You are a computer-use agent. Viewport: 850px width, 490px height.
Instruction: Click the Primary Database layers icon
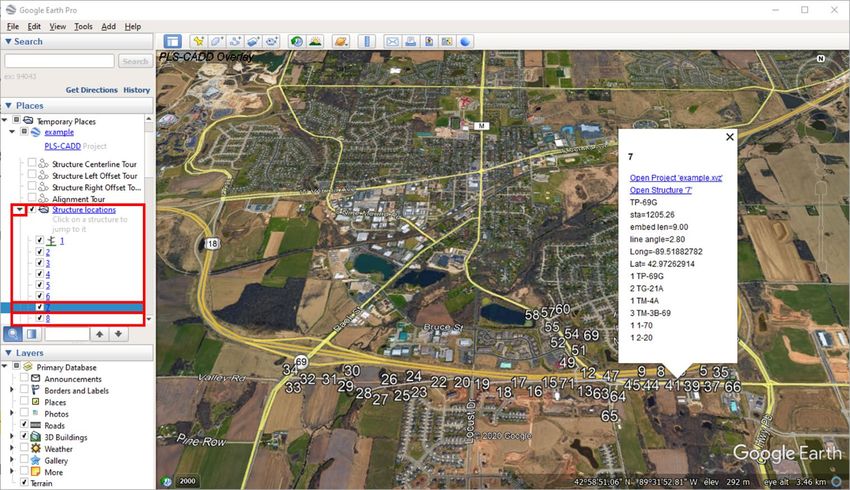tap(28, 367)
